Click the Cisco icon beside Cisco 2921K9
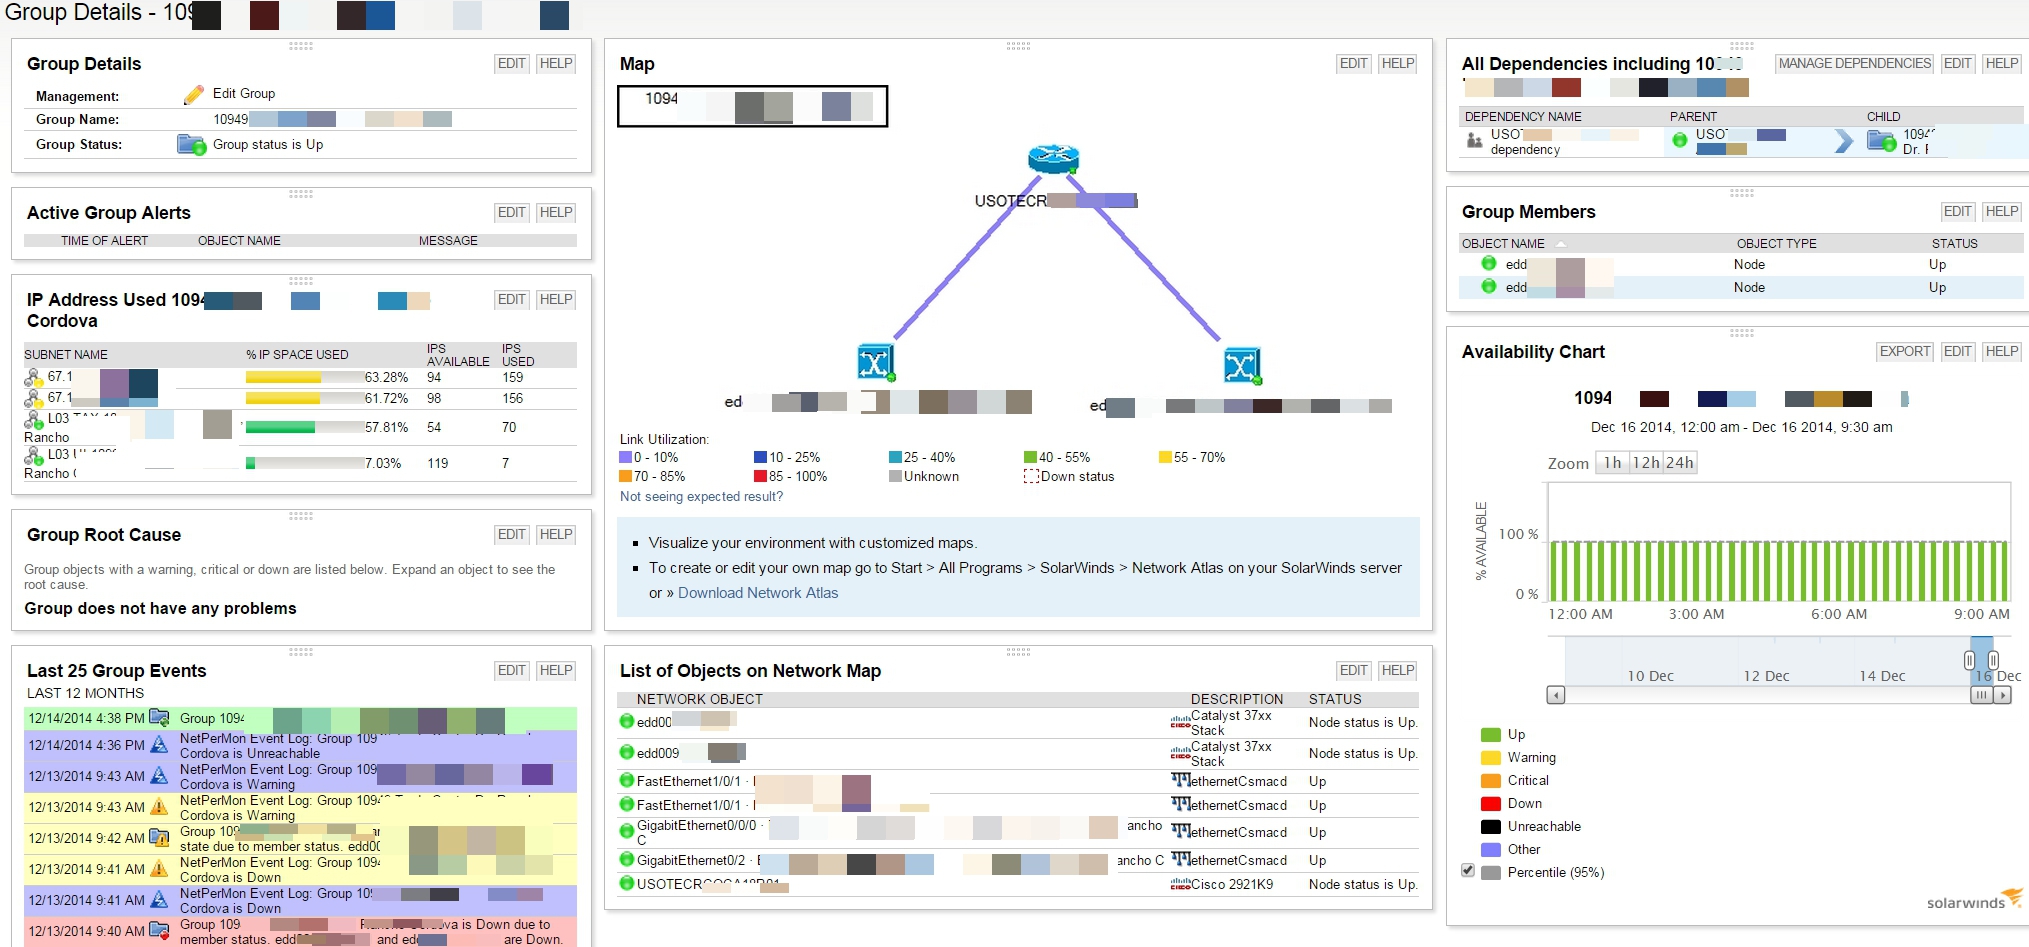The image size is (2029, 947). pyautogui.click(x=1180, y=884)
